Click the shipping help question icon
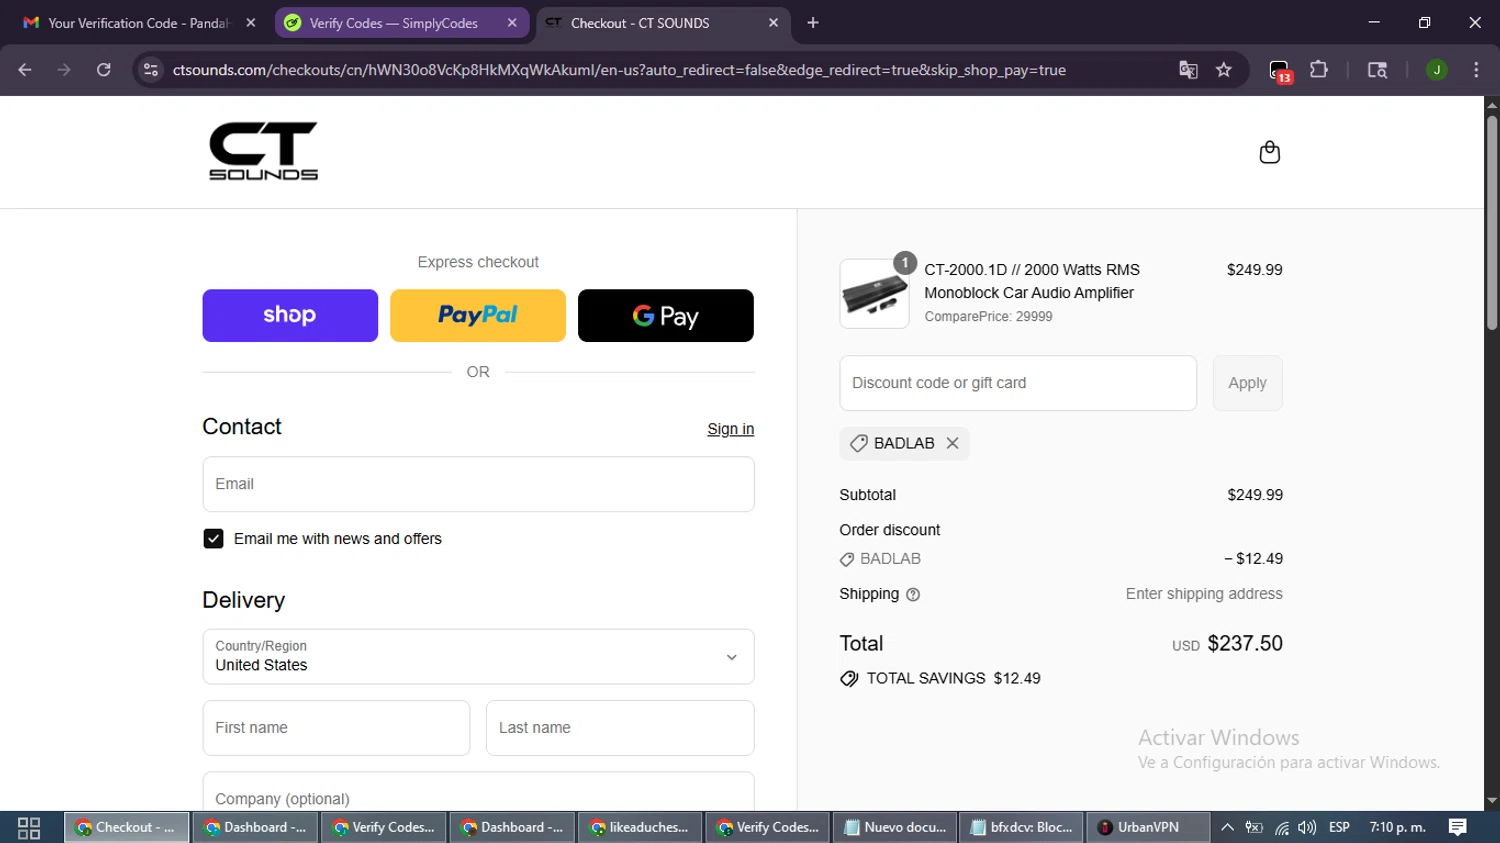The width and height of the screenshot is (1500, 843). (912, 594)
